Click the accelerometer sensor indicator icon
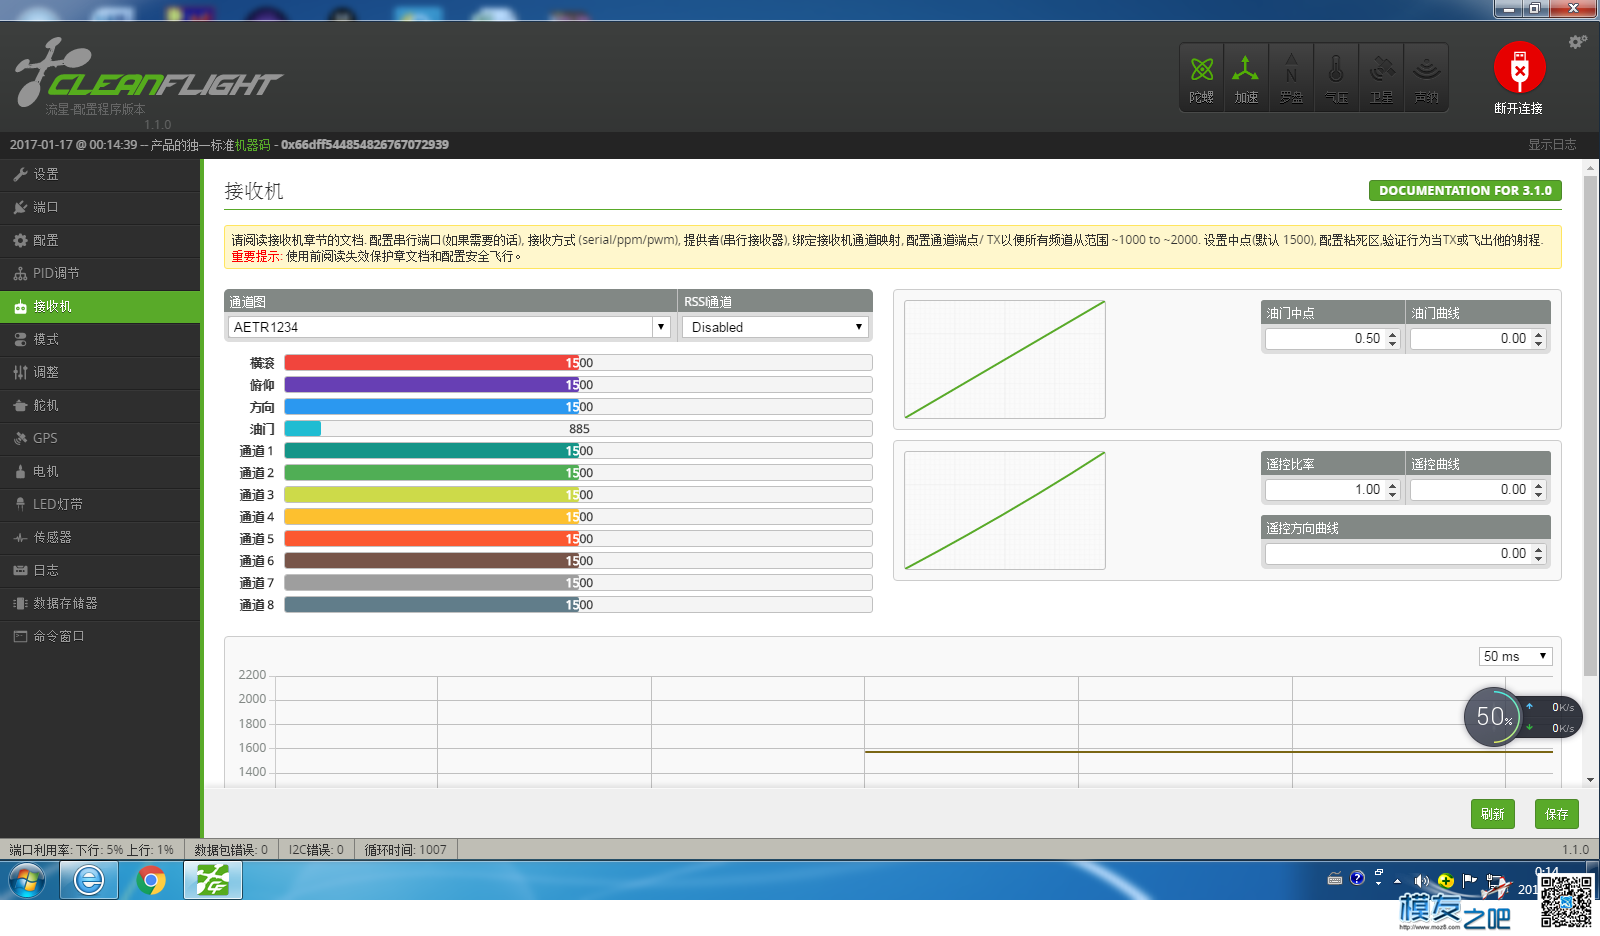The width and height of the screenshot is (1600, 936). tap(1246, 77)
